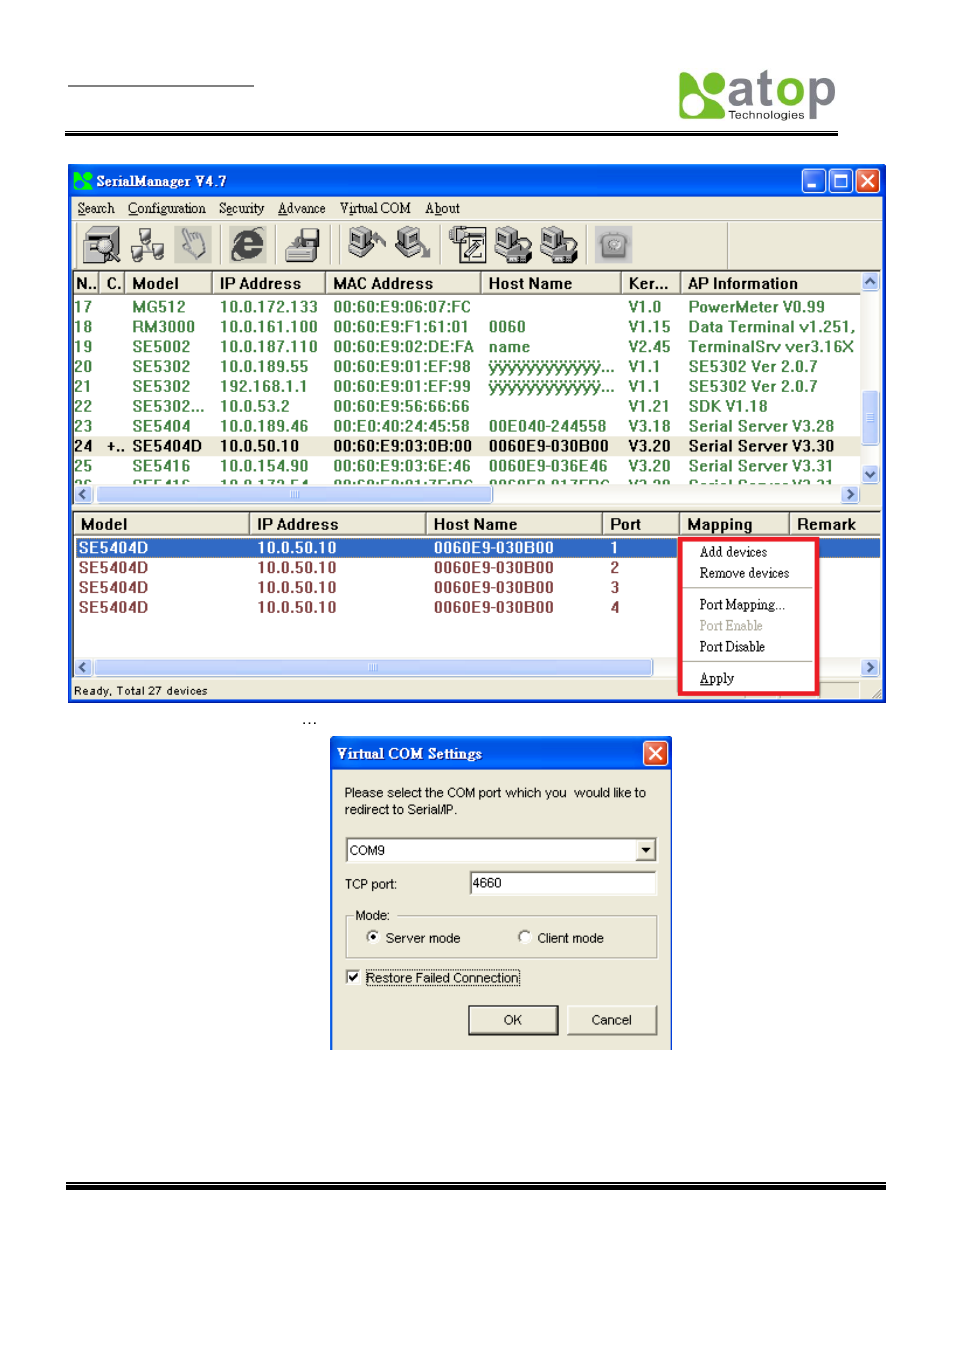Choose Remove devices from context menu
The width and height of the screenshot is (954, 1350).
tap(744, 573)
